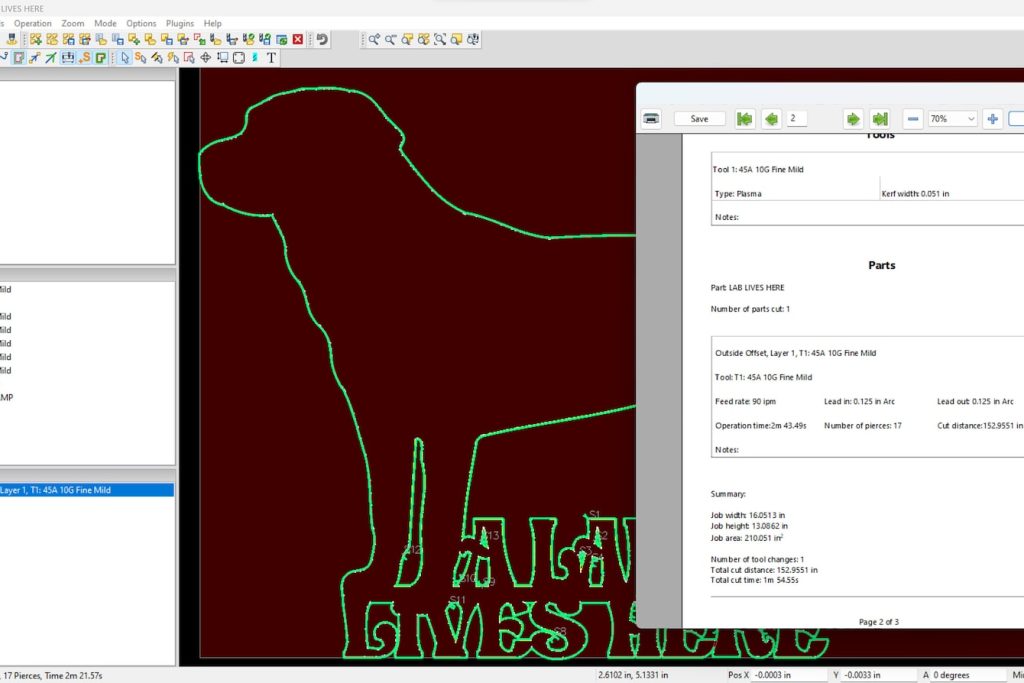This screenshot has width=1024, height=683.
Task: Open the Operation menu
Action: (x=32, y=23)
